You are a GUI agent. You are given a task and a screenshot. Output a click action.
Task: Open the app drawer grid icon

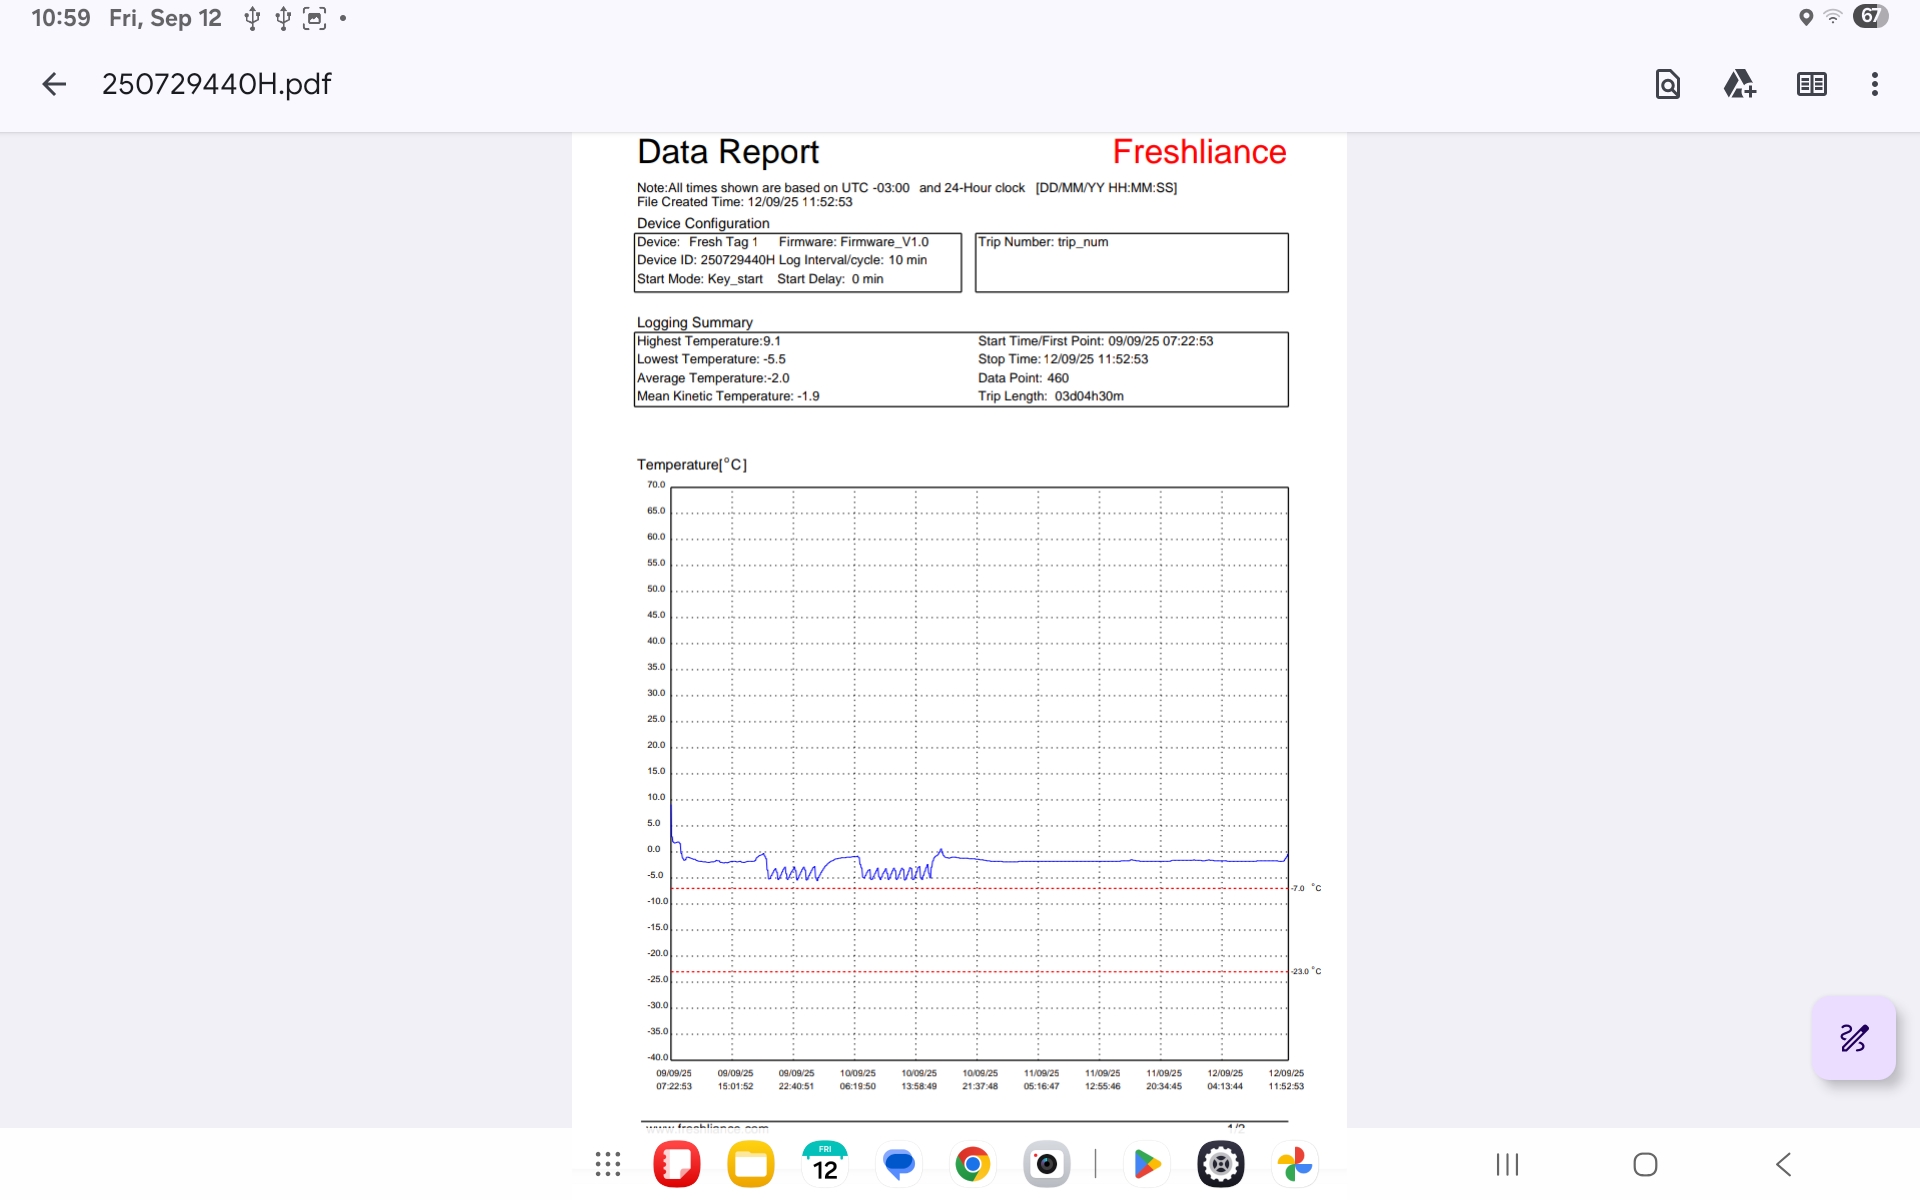click(x=607, y=1164)
